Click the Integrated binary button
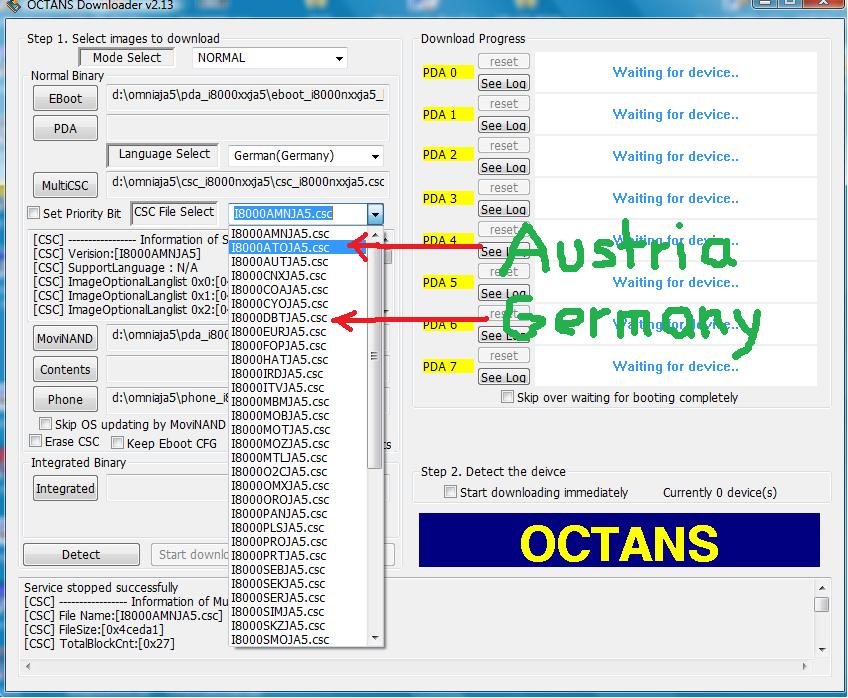Screen dimensions: 848x698 65,489
